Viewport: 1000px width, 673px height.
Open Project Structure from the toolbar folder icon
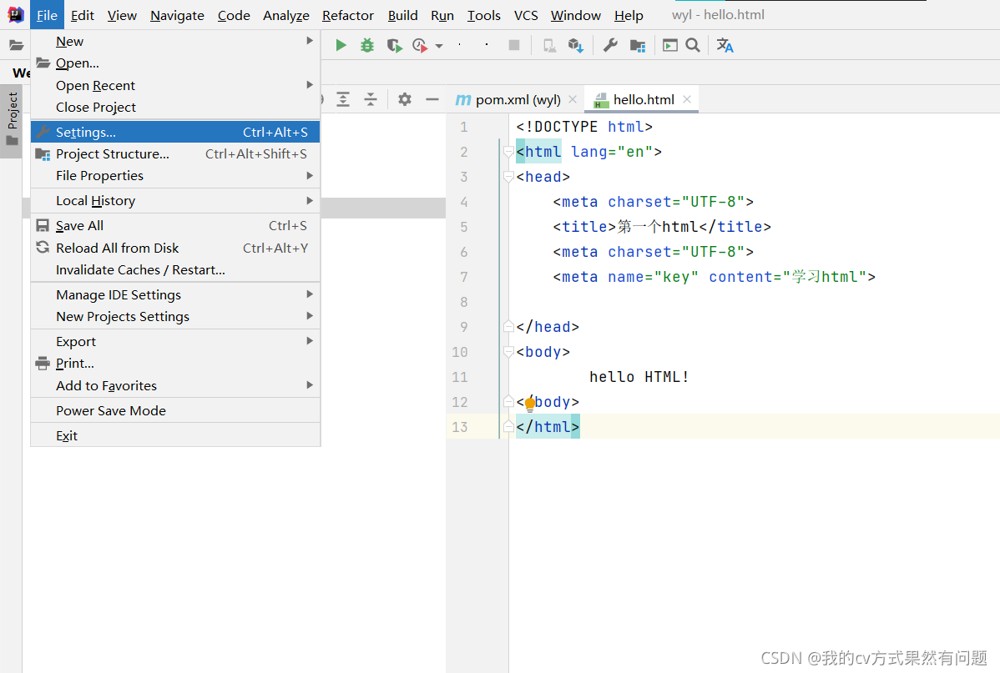click(637, 45)
